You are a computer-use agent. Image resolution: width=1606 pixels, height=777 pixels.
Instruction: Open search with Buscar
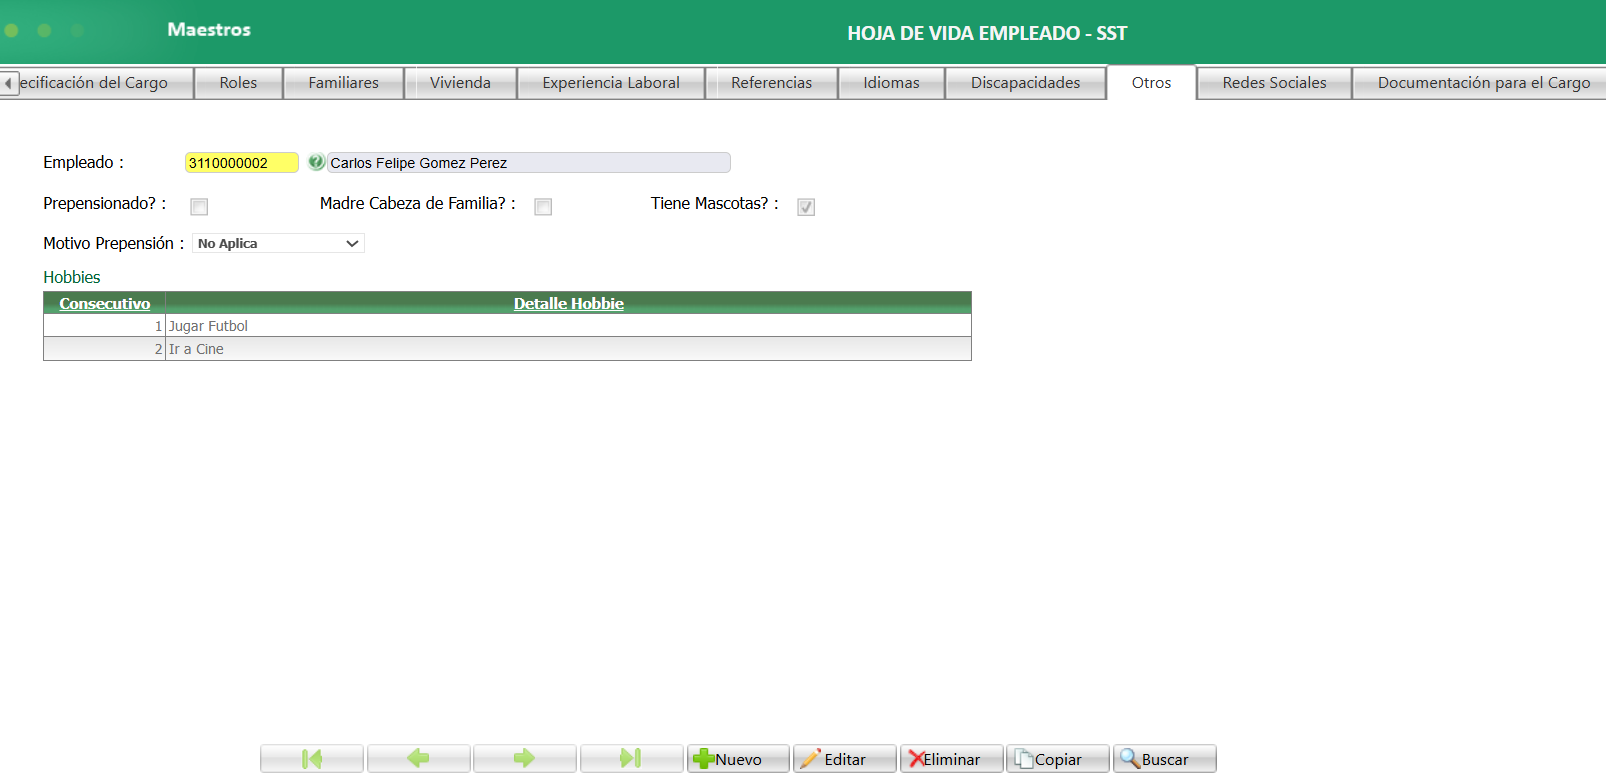[1164, 759]
